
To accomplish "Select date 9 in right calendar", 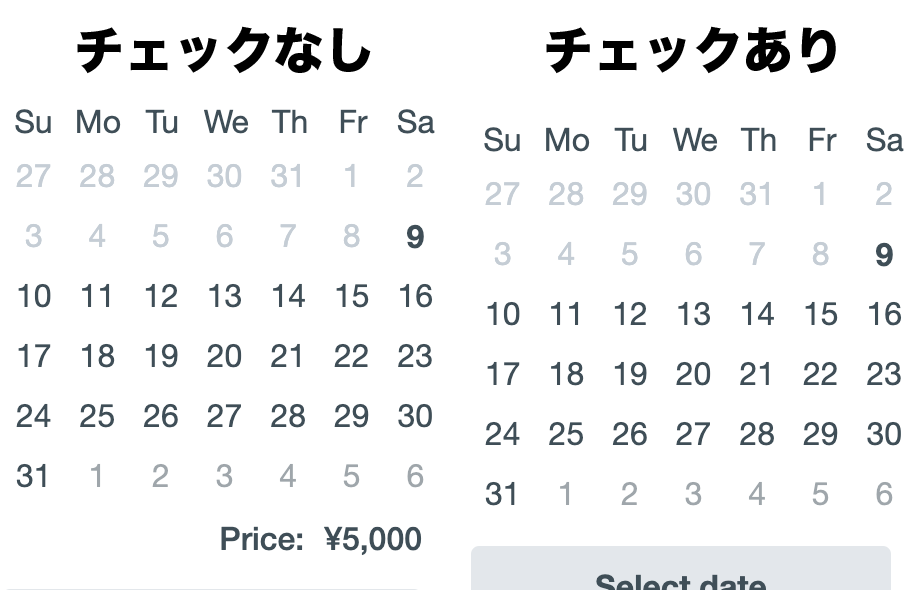I will tap(884, 255).
